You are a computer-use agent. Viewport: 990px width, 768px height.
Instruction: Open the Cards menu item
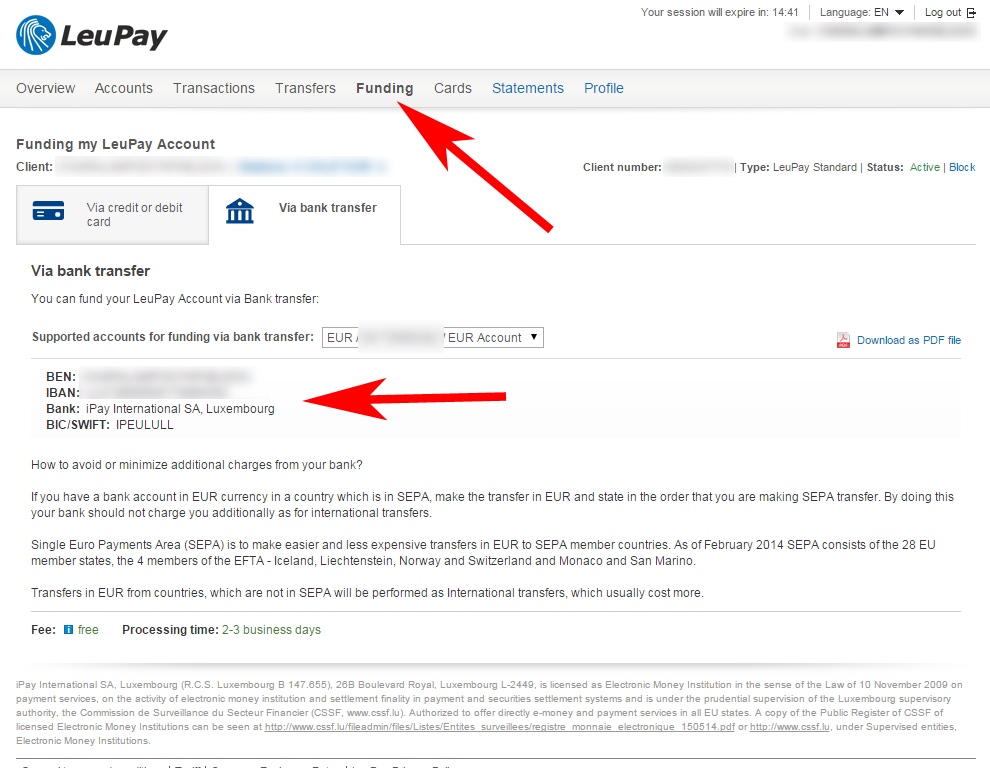(453, 88)
